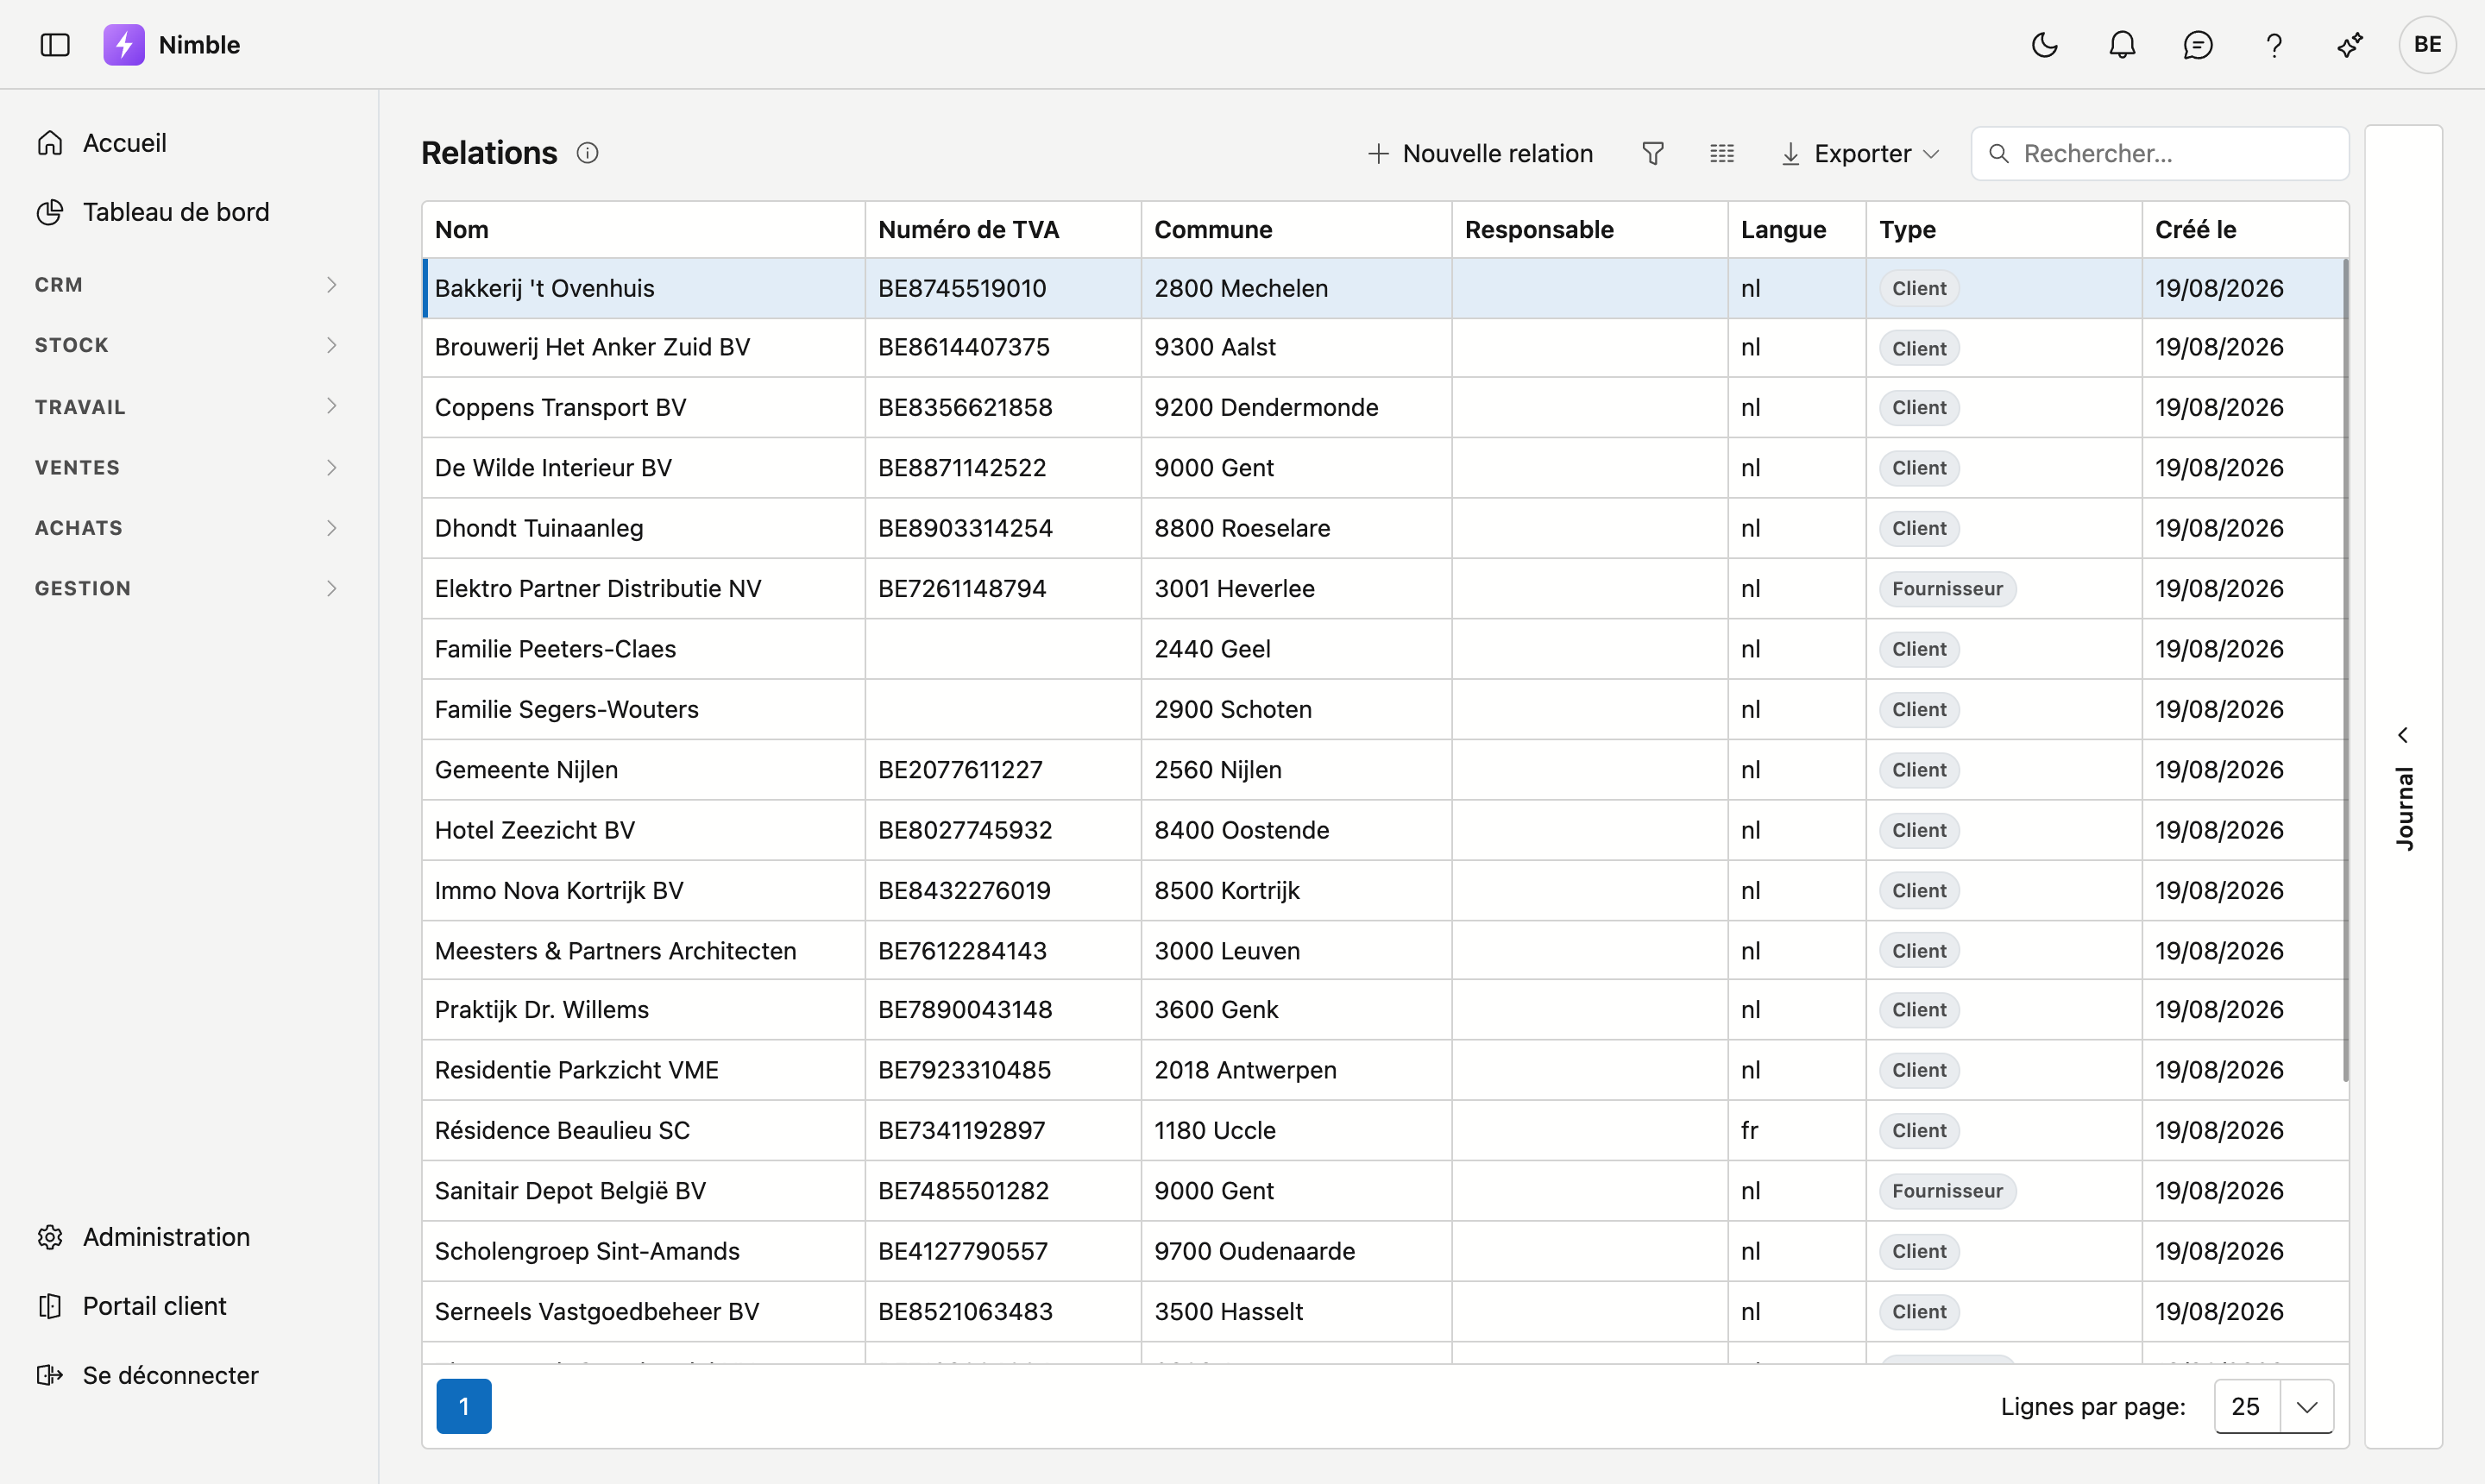The image size is (2485, 1484).
Task: Expand the Journal side panel
Action: pos(2404,786)
